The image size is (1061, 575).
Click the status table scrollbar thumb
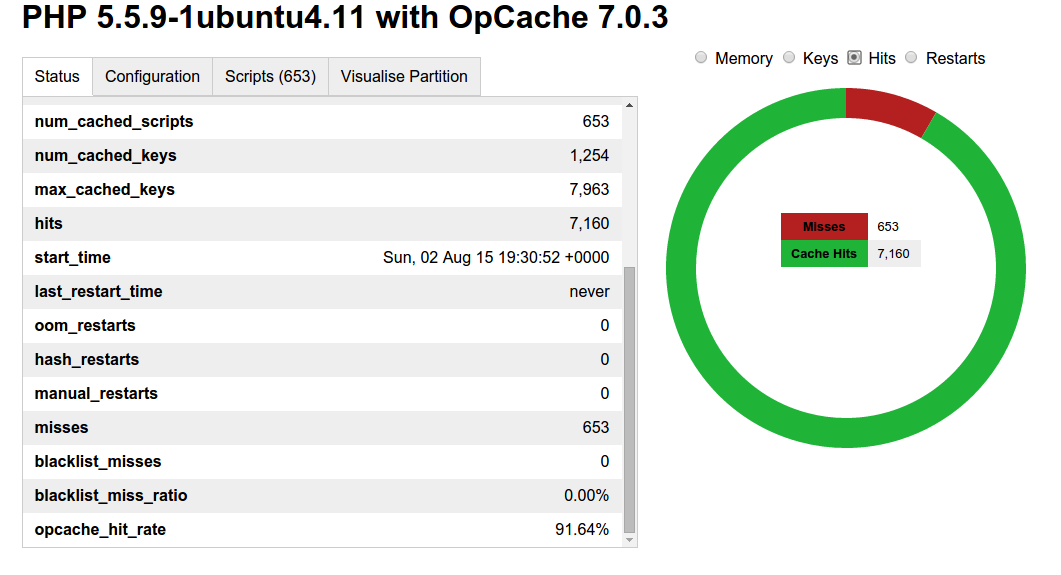[x=629, y=400]
